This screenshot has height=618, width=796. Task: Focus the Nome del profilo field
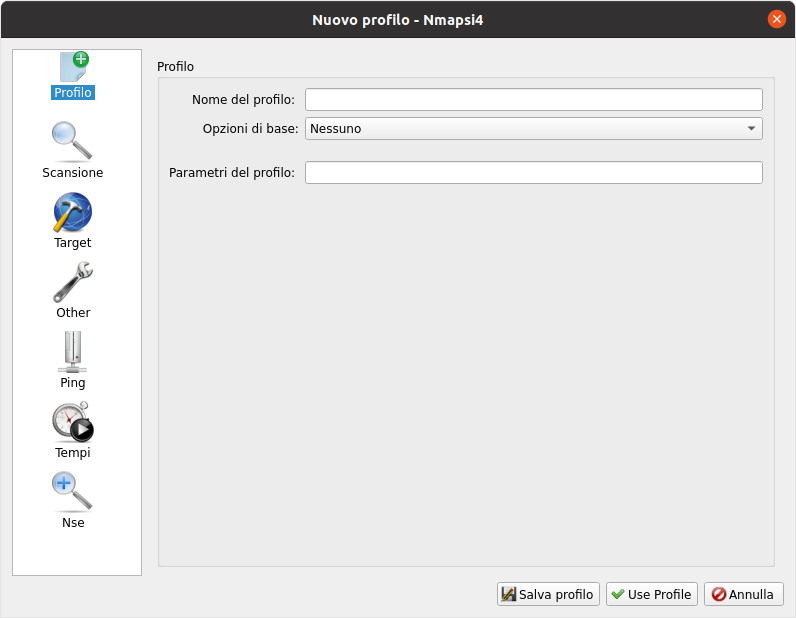pyautogui.click(x=534, y=100)
